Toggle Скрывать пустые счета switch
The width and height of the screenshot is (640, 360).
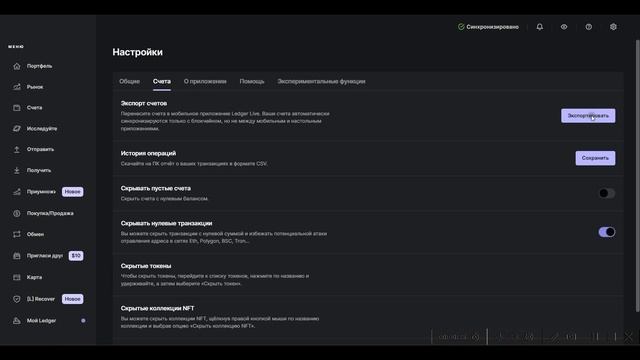pyautogui.click(x=607, y=193)
